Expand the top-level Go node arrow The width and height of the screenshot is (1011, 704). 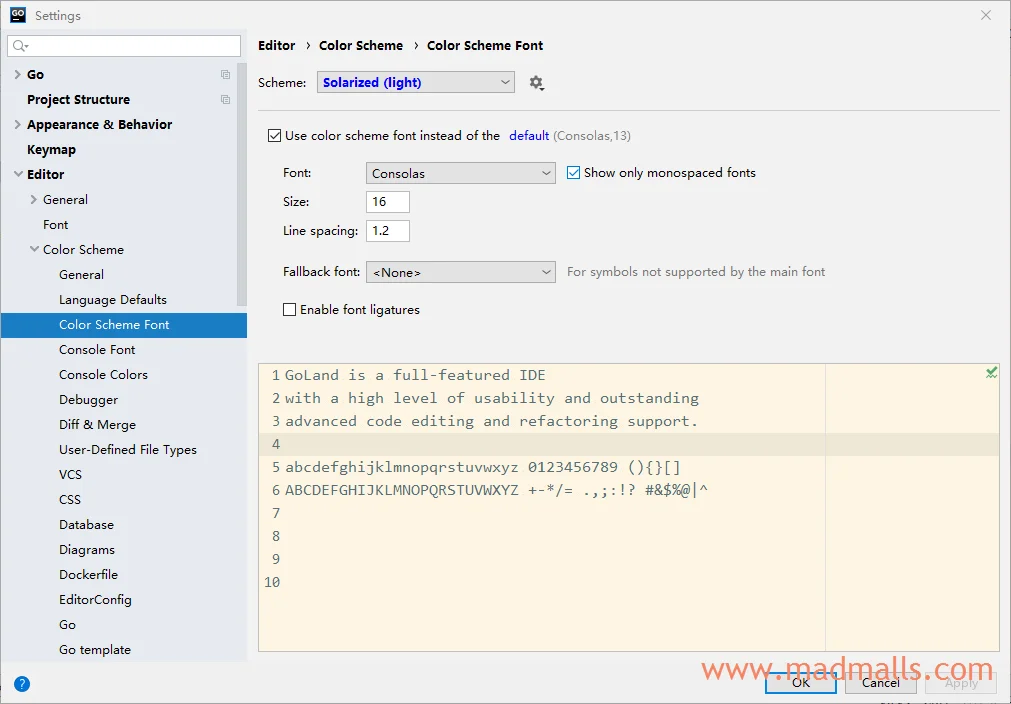point(17,75)
